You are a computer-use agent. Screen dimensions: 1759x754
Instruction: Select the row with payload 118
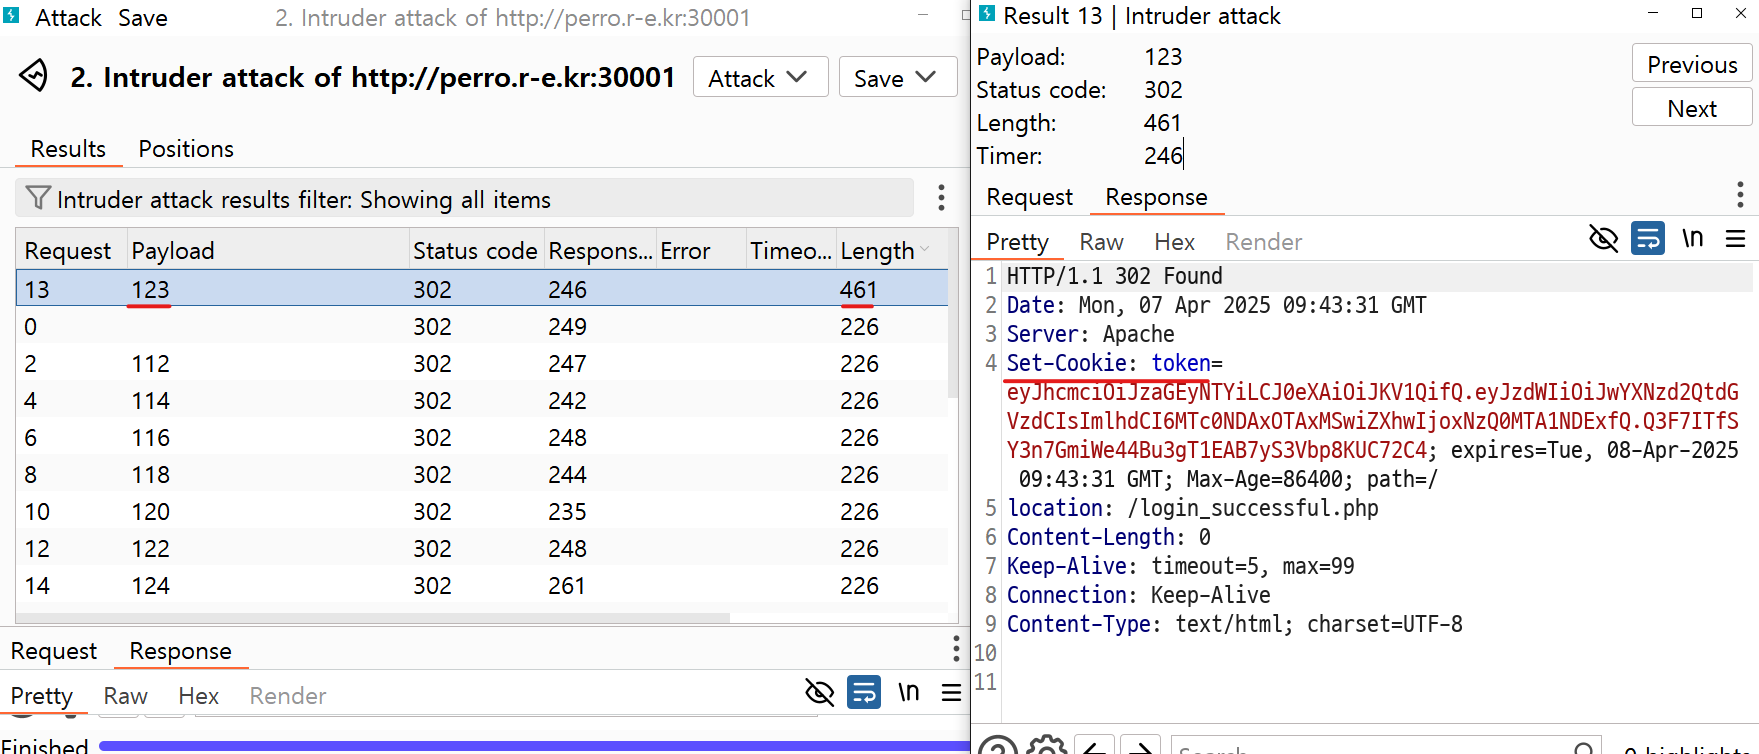coord(482,474)
